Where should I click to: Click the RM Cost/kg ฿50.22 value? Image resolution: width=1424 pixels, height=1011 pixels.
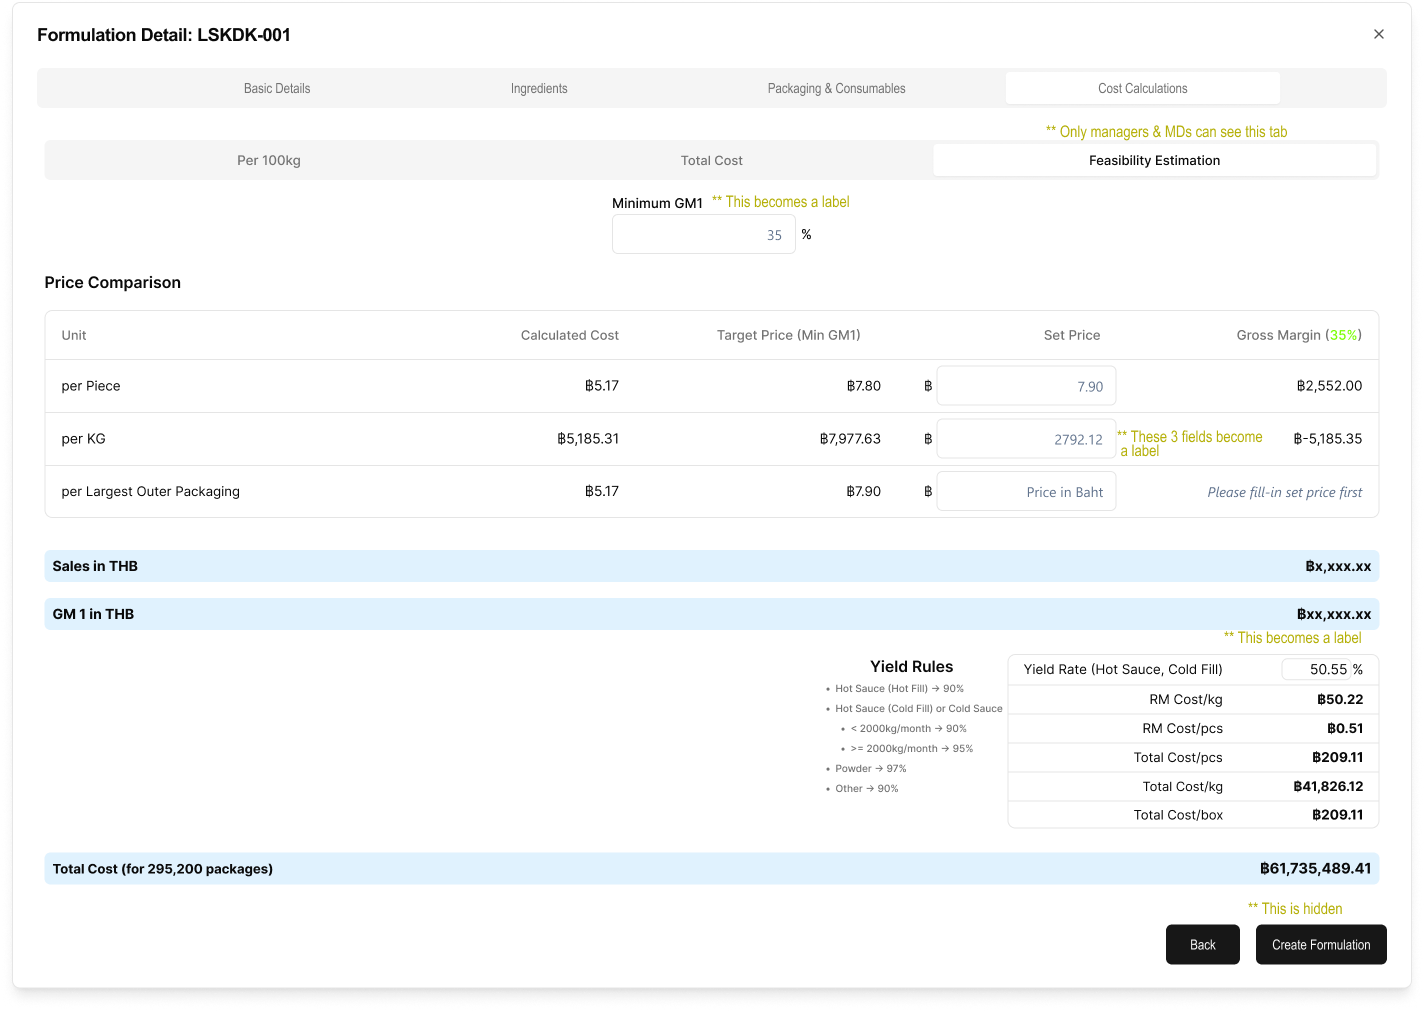(1339, 699)
